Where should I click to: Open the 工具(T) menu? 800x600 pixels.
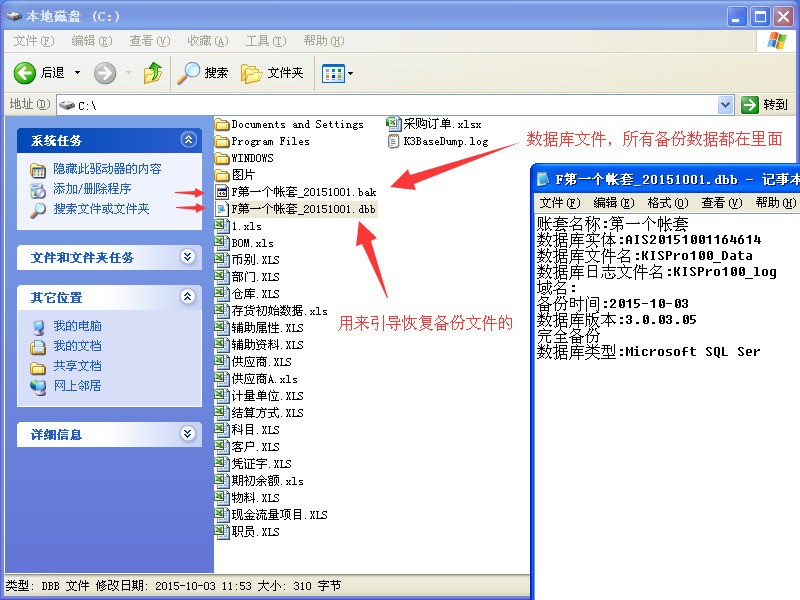point(266,41)
